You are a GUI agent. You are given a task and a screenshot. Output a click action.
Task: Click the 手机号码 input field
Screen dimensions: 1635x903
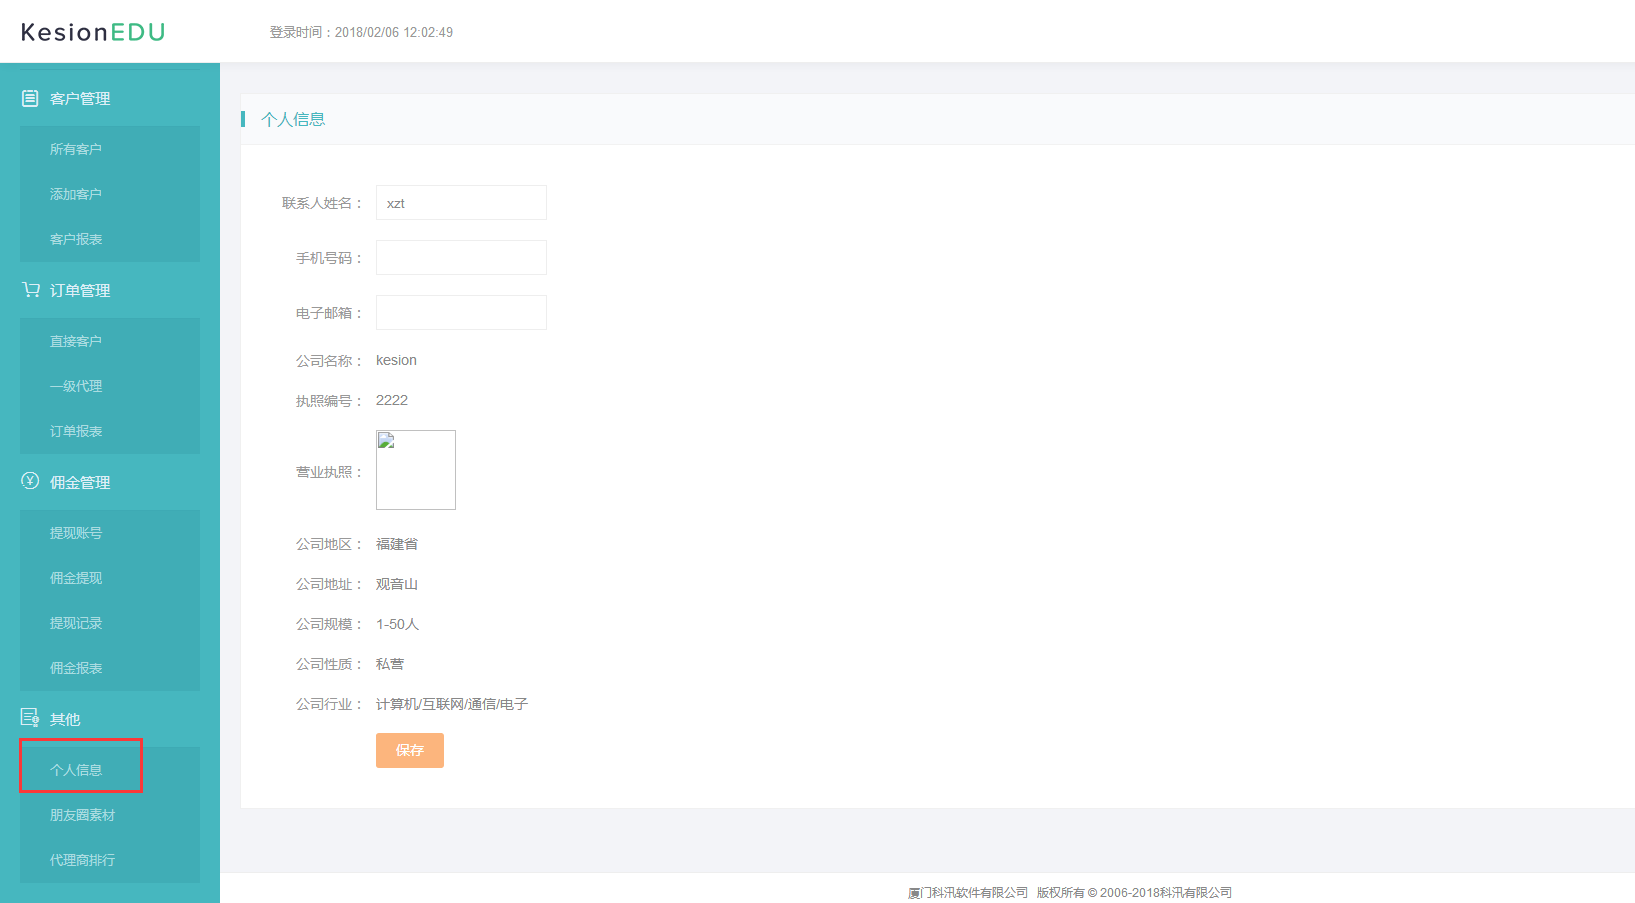tap(461, 258)
